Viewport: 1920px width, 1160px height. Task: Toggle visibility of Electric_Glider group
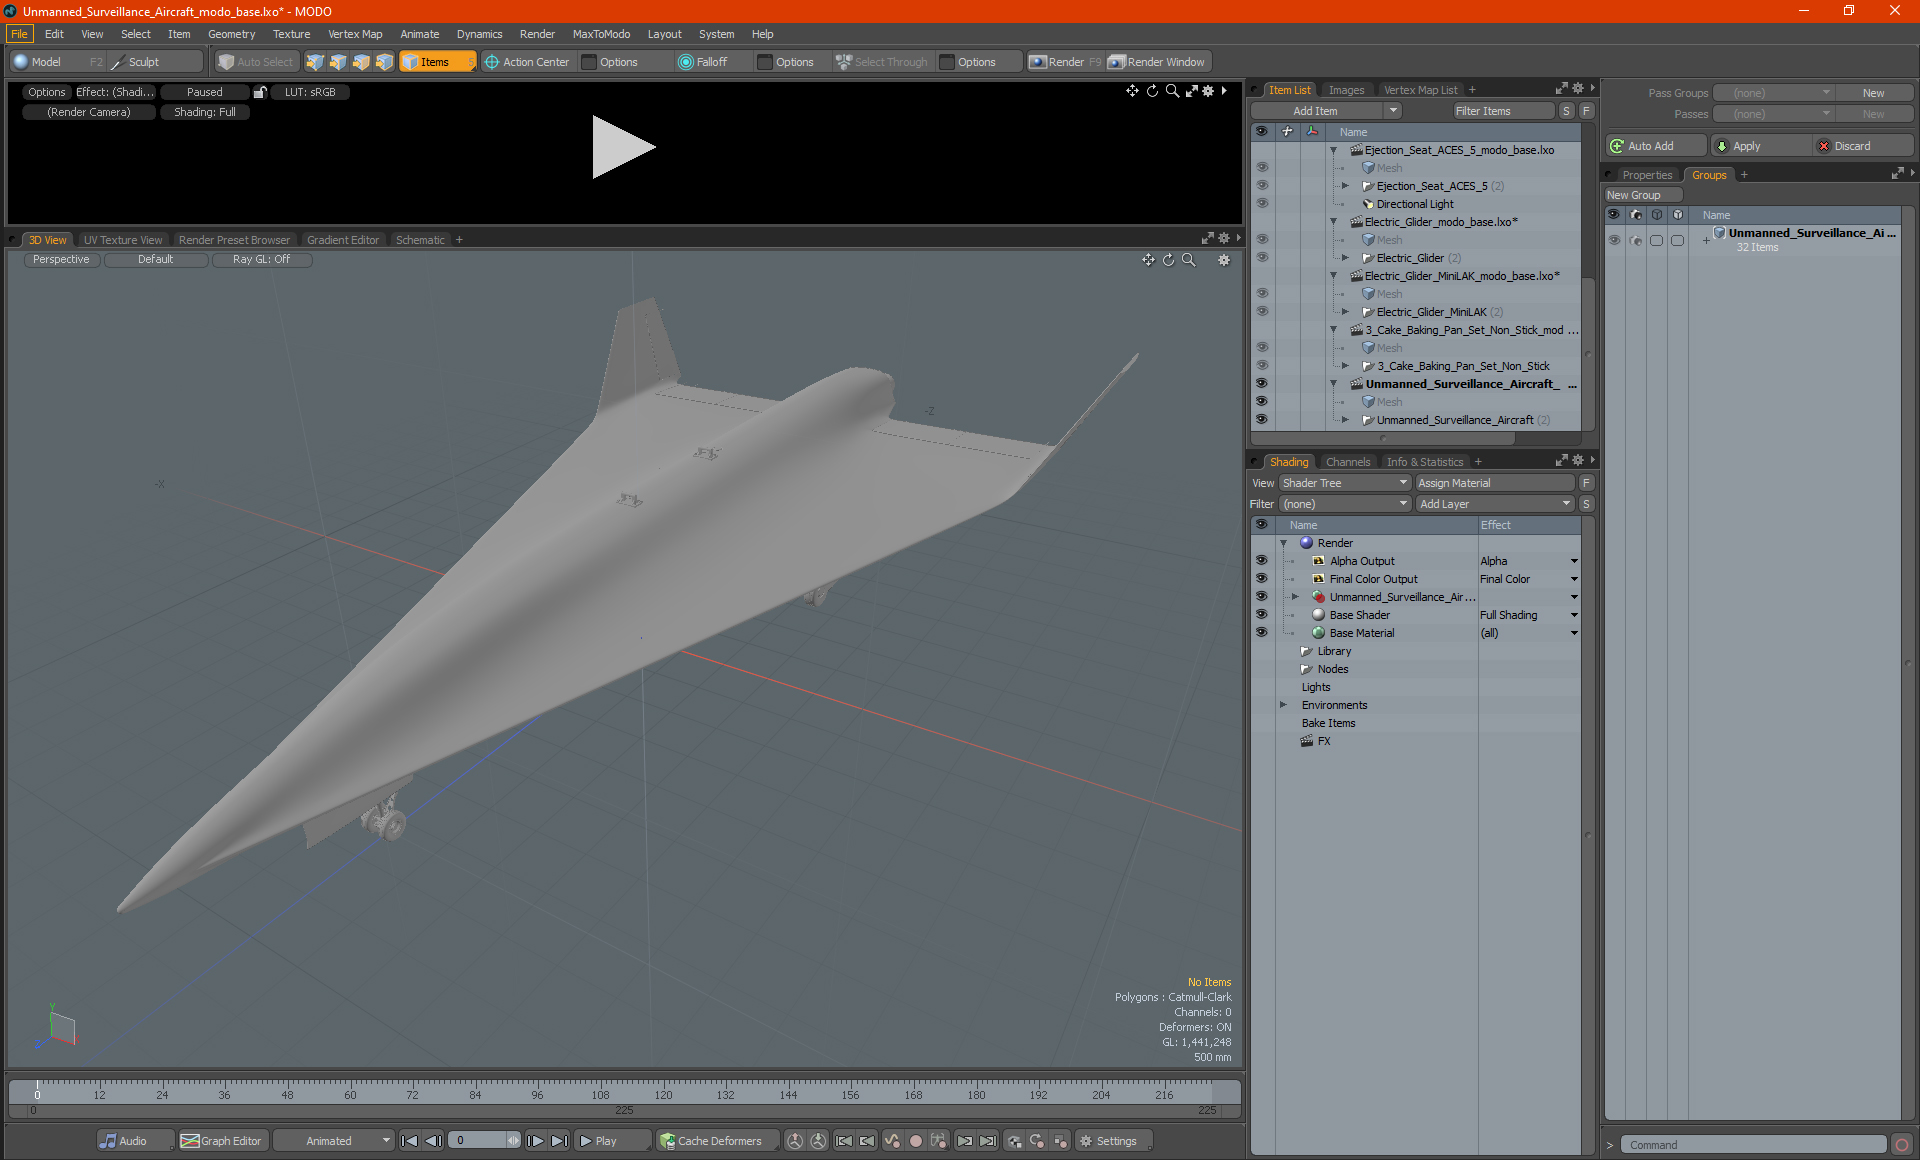coord(1262,258)
